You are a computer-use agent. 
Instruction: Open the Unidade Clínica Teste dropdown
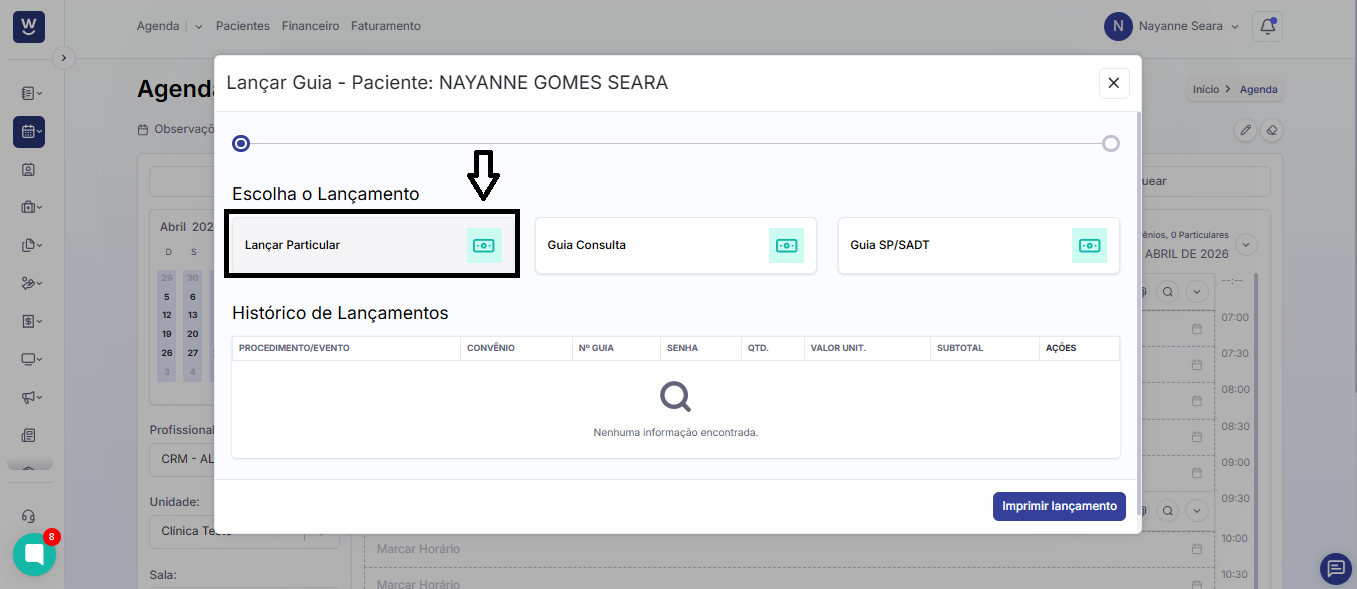[x=244, y=531]
